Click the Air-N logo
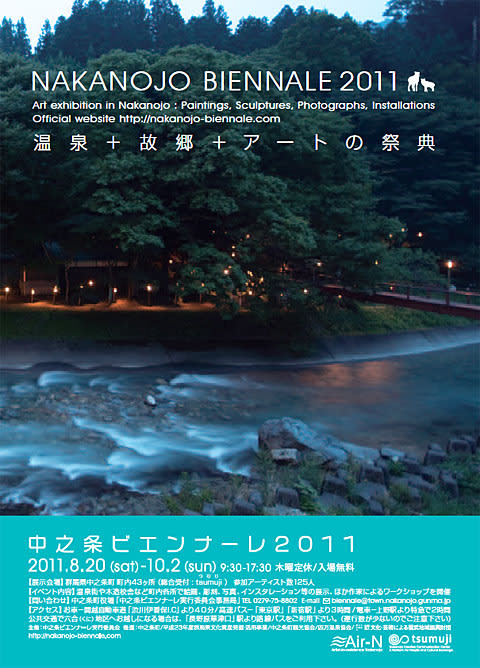 click(x=356, y=643)
